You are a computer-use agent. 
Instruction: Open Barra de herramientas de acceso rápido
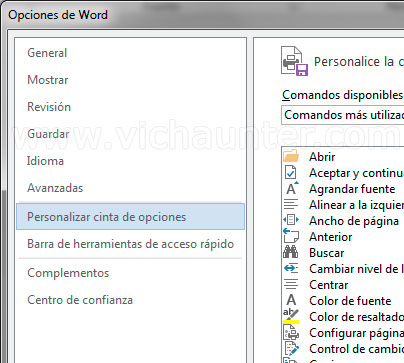pyautogui.click(x=130, y=244)
